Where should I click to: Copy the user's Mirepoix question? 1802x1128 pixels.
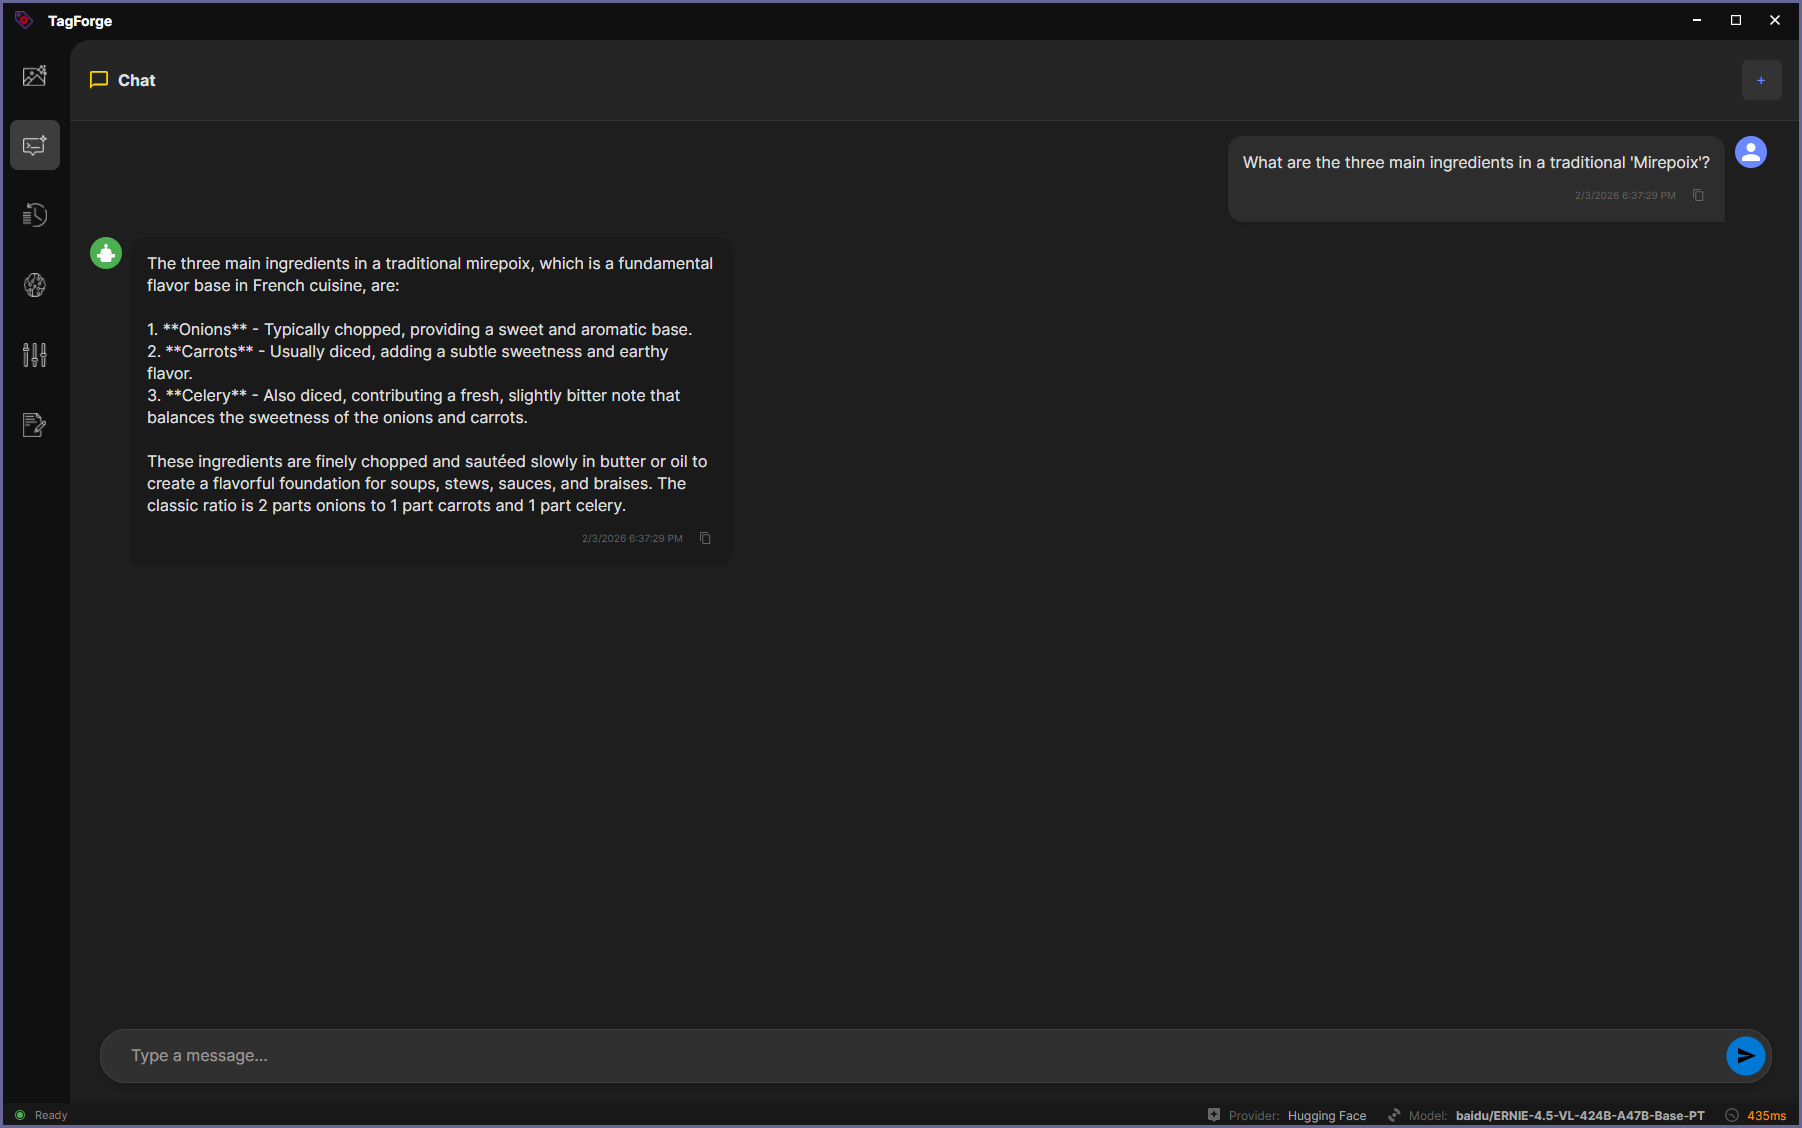[x=1698, y=195]
